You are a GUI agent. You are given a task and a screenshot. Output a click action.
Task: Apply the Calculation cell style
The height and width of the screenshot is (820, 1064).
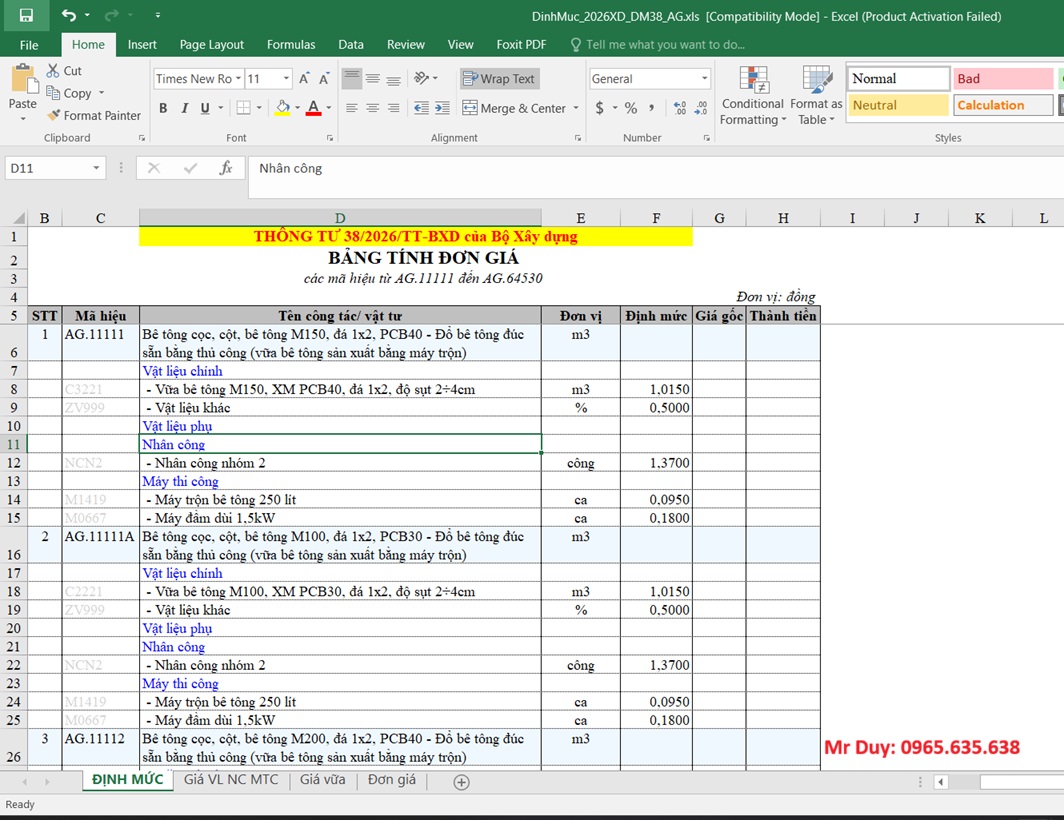[1003, 105]
